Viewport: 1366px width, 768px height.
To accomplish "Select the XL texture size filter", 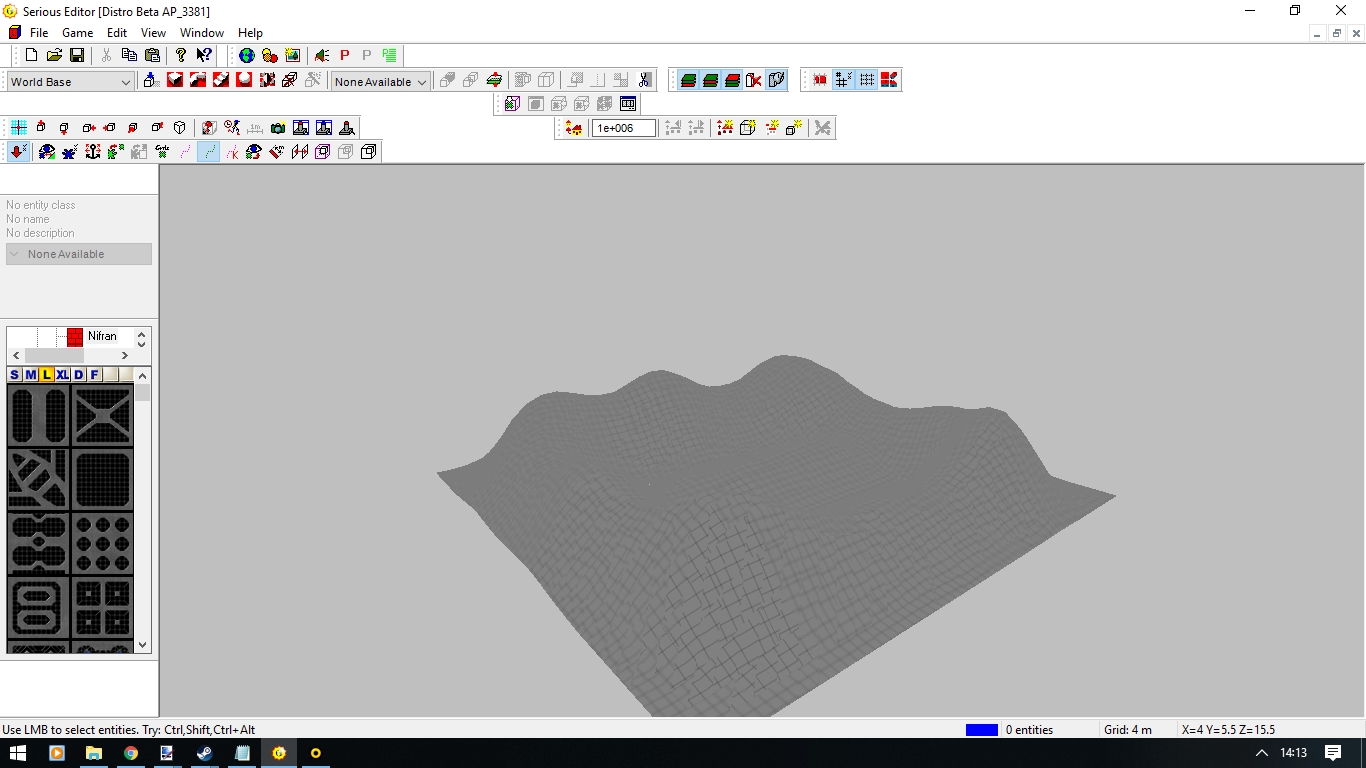I will (x=62, y=375).
